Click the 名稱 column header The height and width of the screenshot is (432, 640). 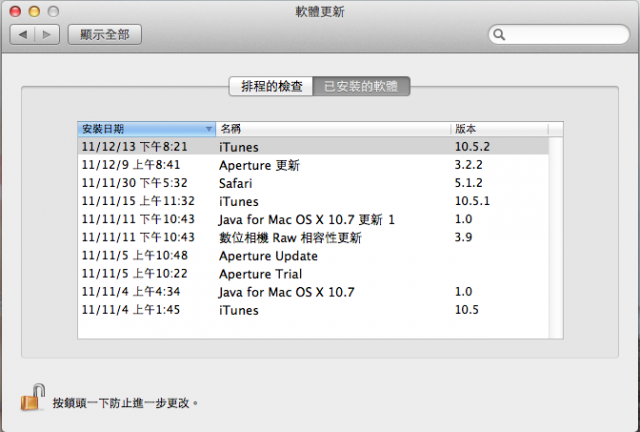(x=333, y=129)
